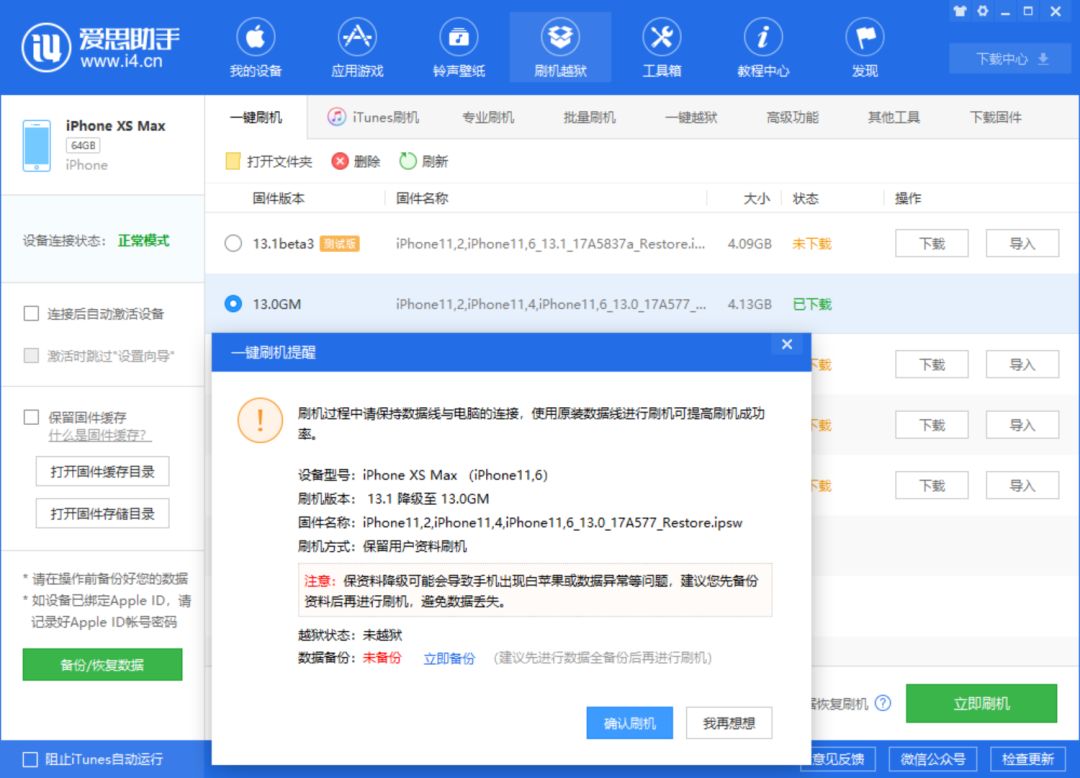1080x778 pixels.
Task: Switch to iTunes刷机 tab
Action: pyautogui.click(x=373, y=117)
